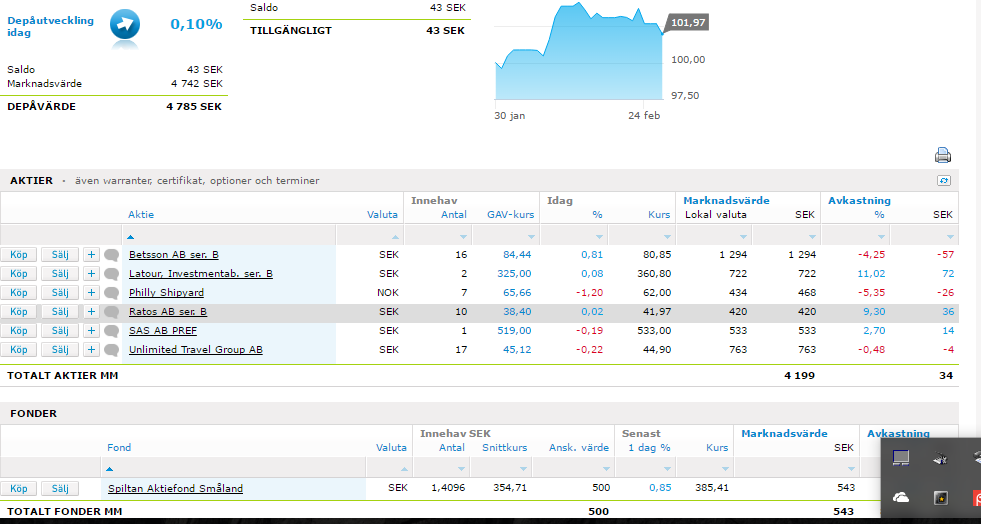Click plus icon on Philly Shipyard row
The height and width of the screenshot is (524, 981).
click(91, 293)
